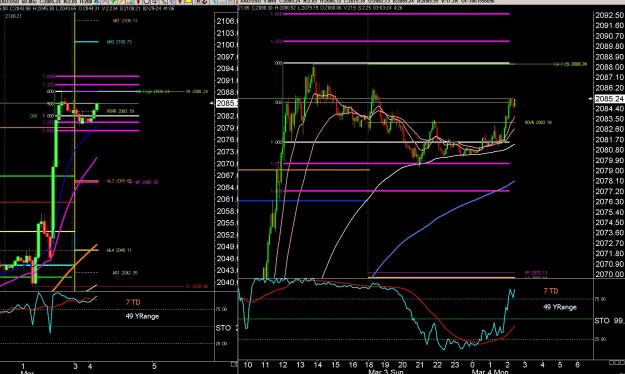Click hour 20 on right chart time axis
This screenshot has width=625, height=374.
coord(402,365)
